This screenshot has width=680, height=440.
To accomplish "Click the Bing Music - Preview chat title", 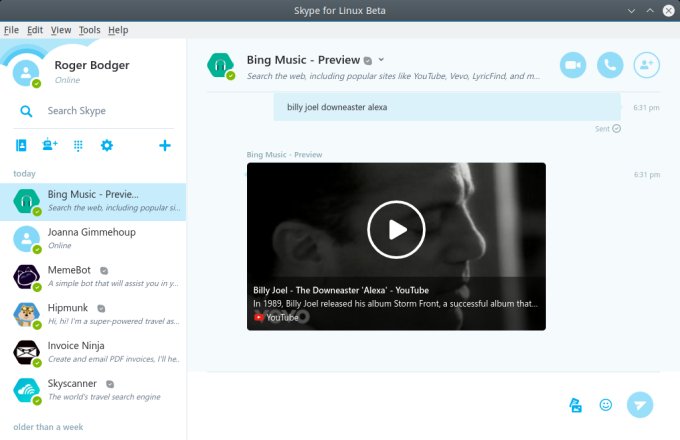I will (303, 60).
